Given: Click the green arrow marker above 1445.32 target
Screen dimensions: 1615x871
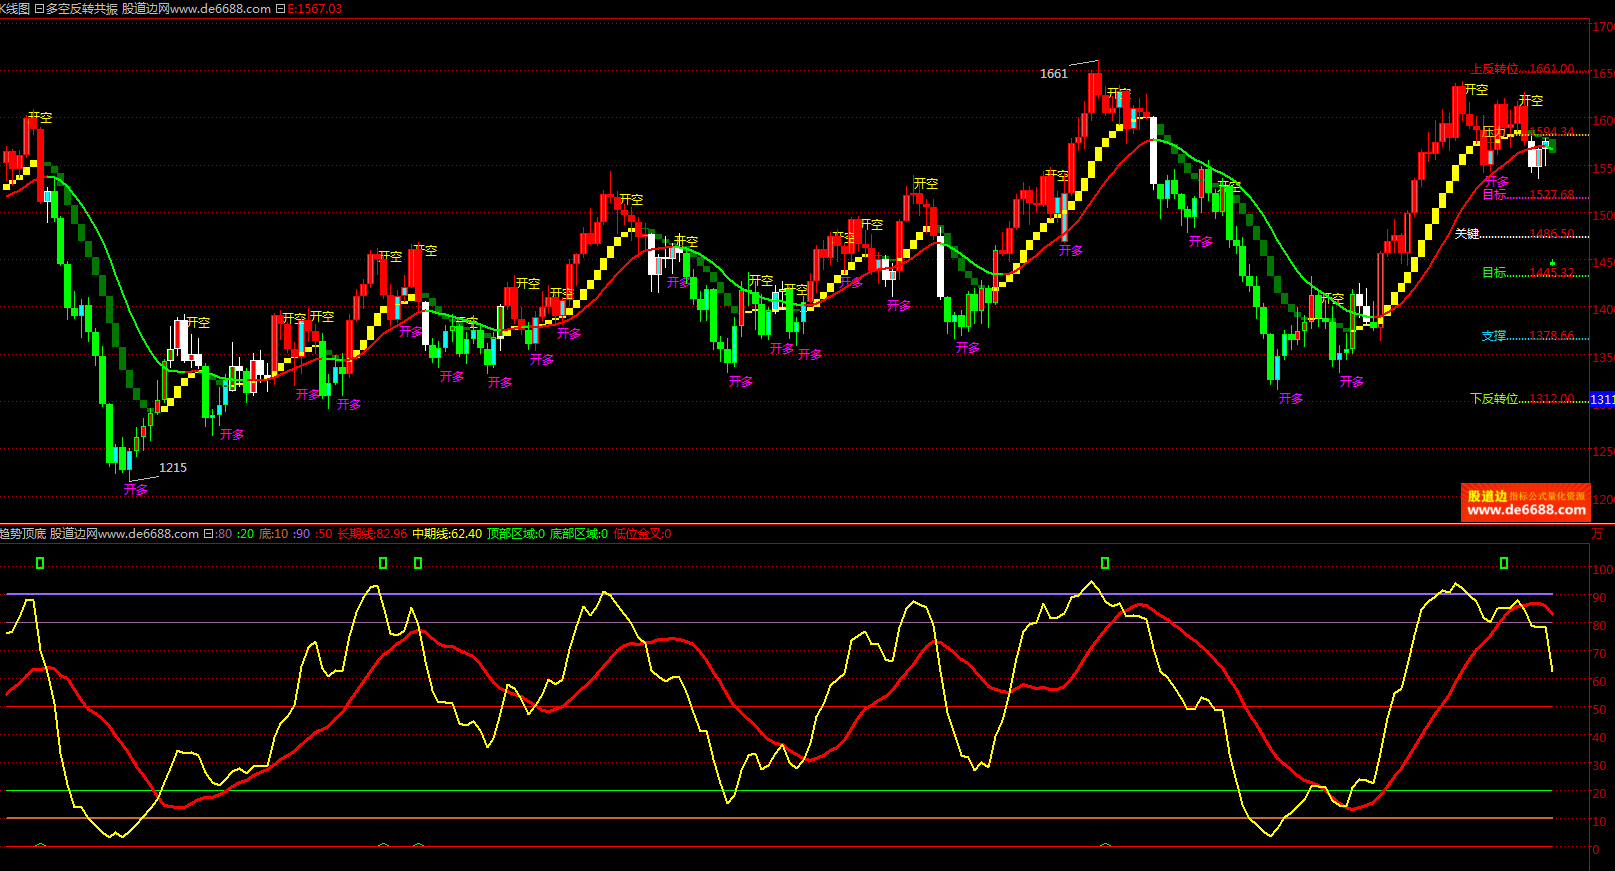Looking at the screenshot, I should [1552, 263].
